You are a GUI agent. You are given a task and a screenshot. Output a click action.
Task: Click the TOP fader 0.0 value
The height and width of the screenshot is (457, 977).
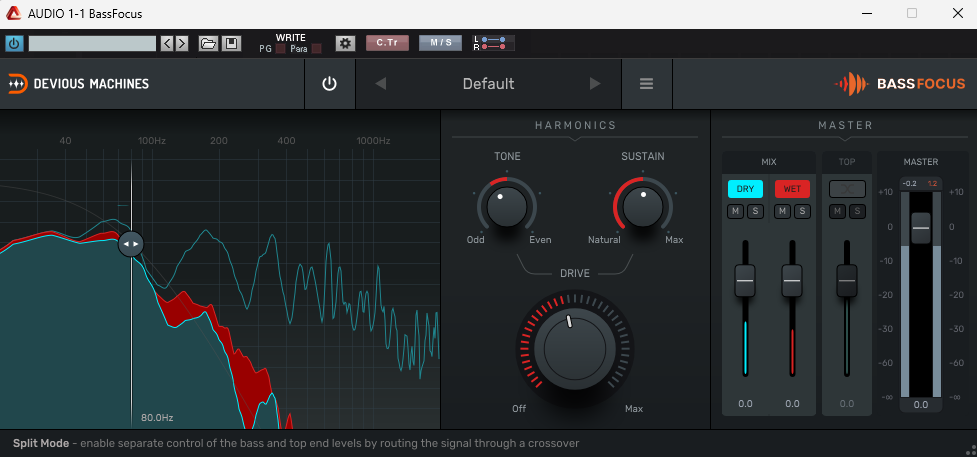[x=847, y=403]
